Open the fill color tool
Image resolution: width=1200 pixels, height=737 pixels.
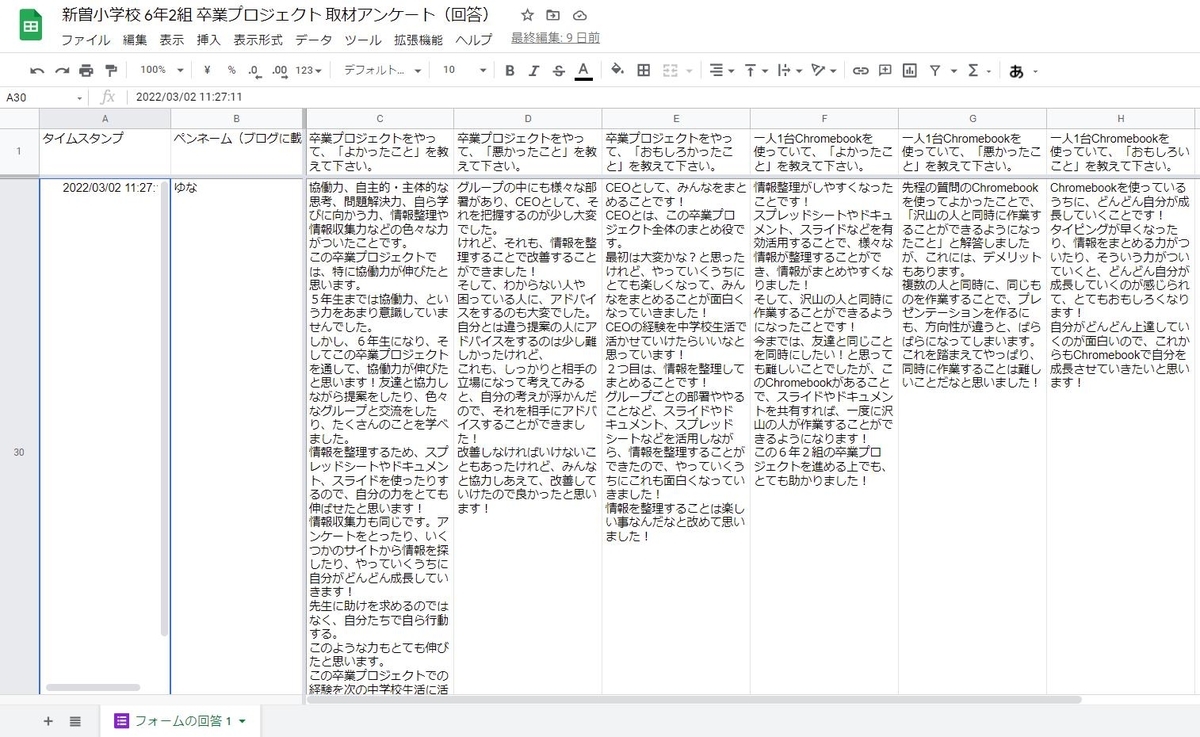(x=616, y=70)
